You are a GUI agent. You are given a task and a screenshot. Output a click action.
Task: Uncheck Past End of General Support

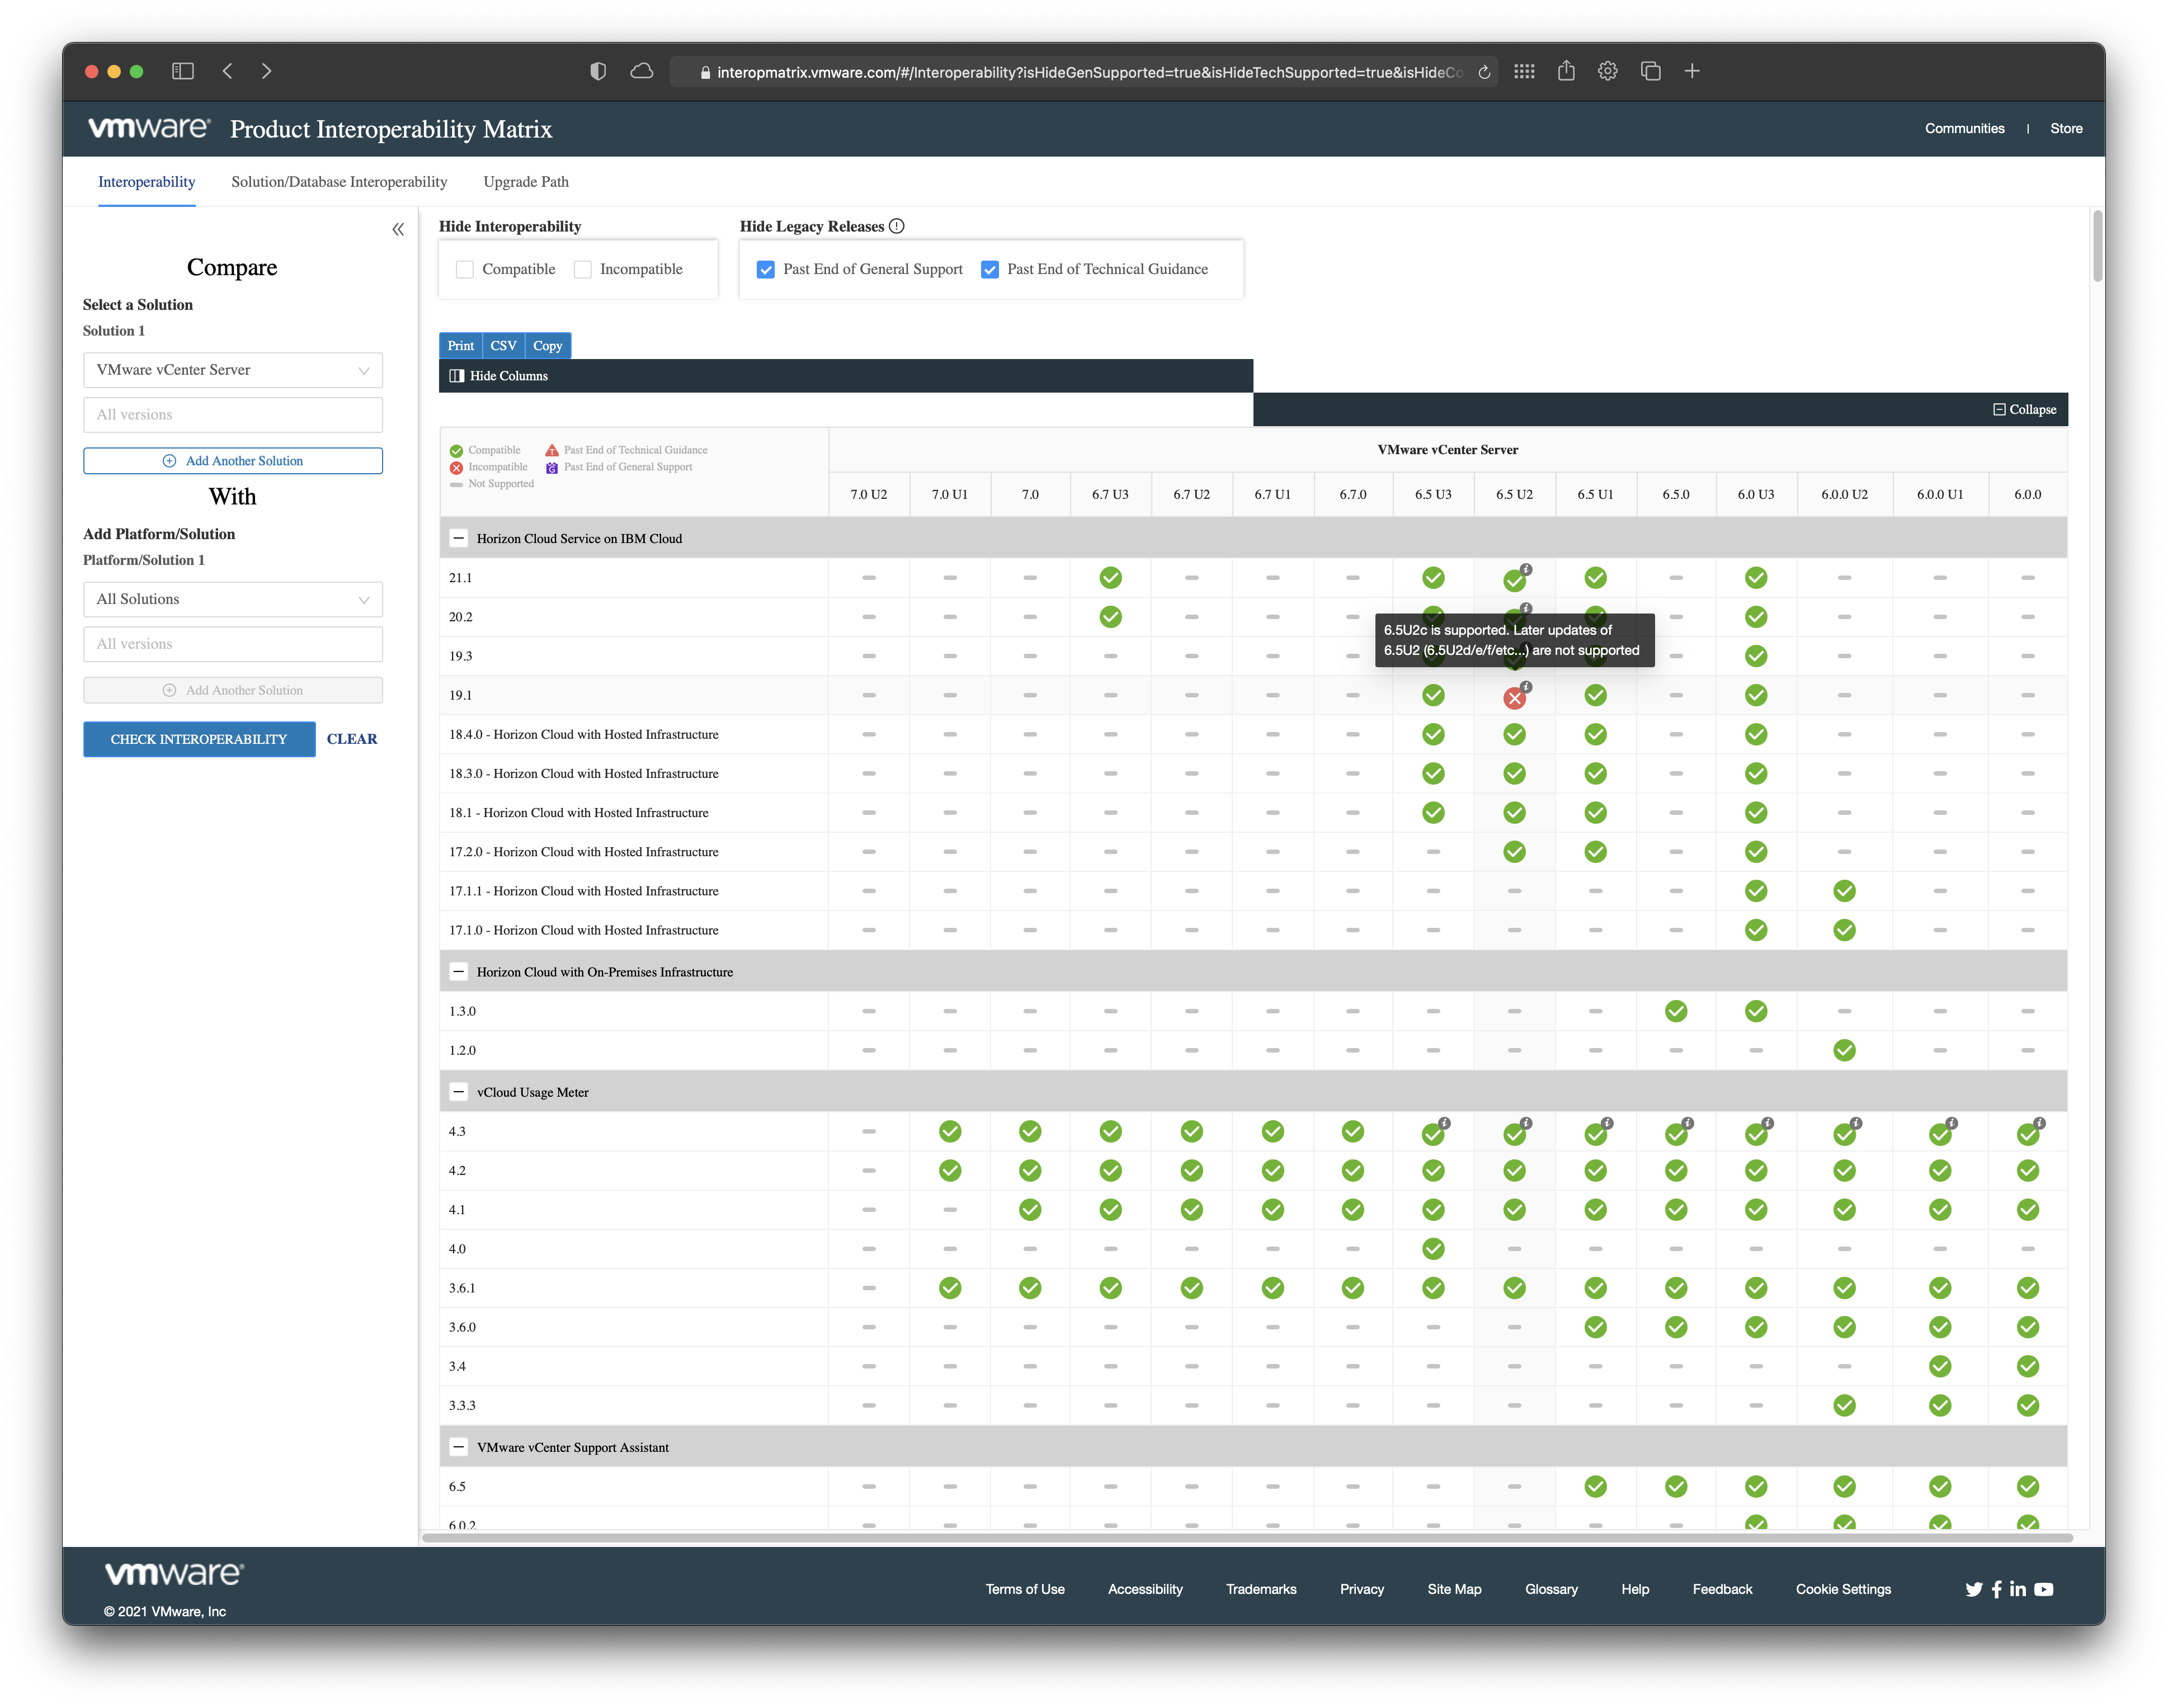[x=766, y=269]
